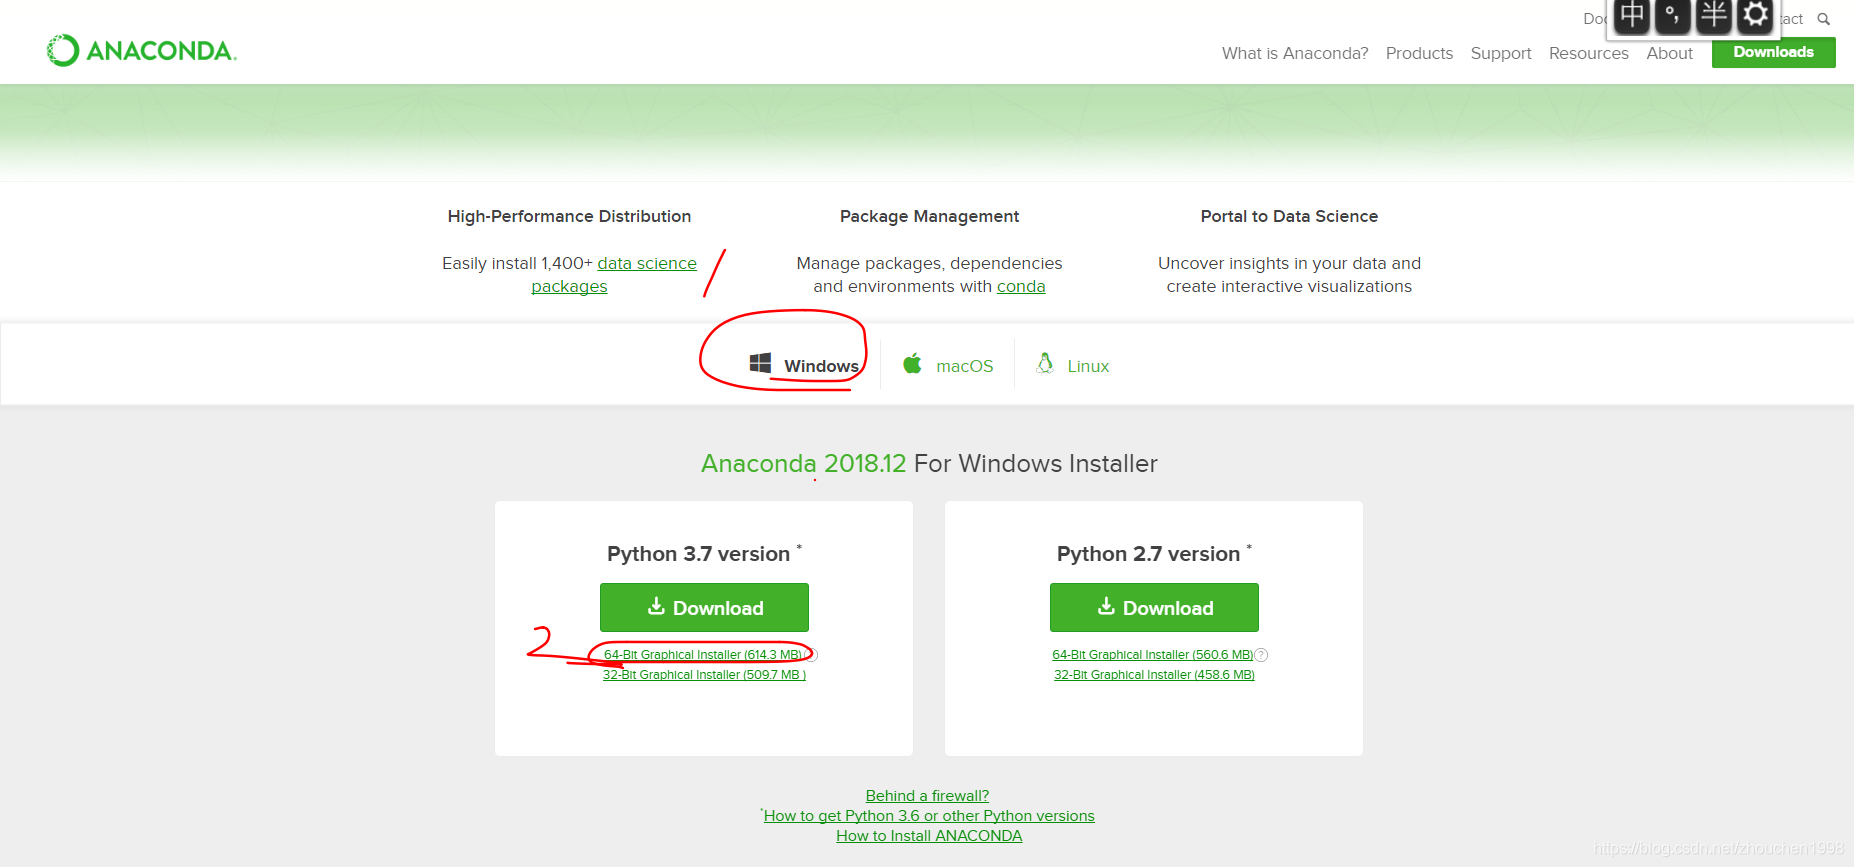Open the About menu
The image size is (1854, 867).
(x=1670, y=53)
